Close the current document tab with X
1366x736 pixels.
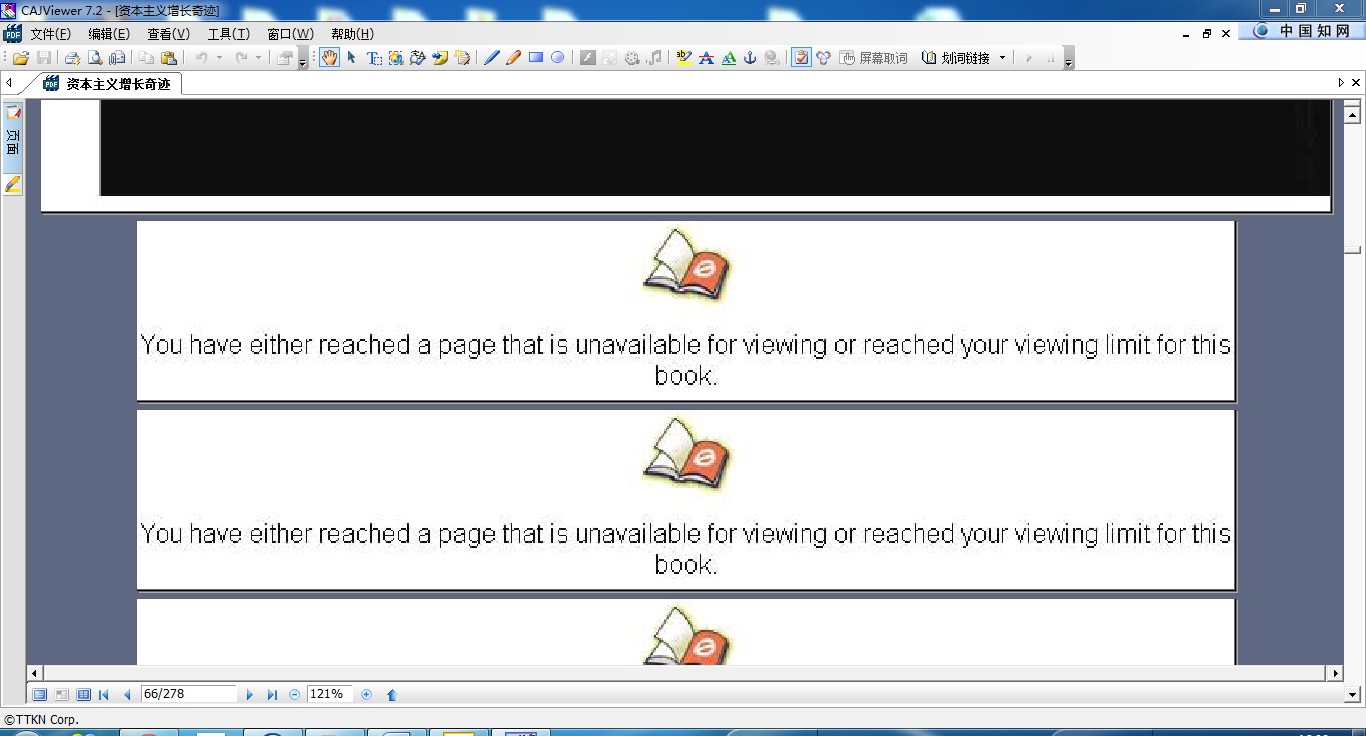click(1356, 83)
